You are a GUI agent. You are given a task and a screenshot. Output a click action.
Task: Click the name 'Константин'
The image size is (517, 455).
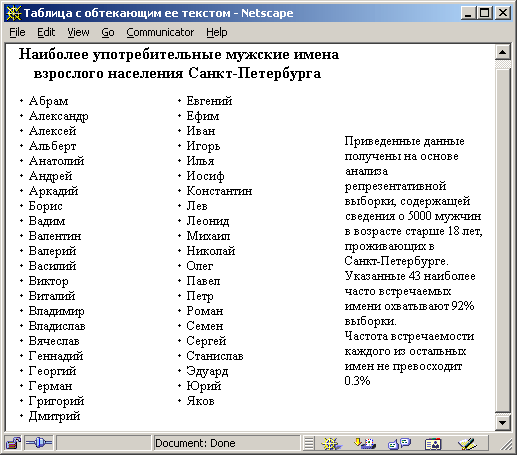pos(219,191)
